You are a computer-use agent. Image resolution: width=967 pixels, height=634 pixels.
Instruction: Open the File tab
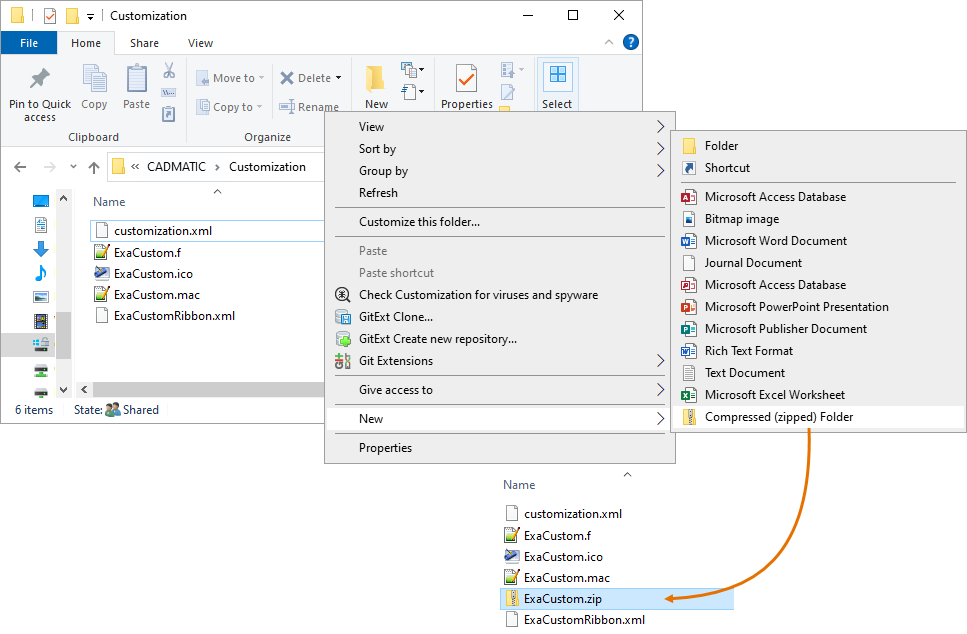click(x=29, y=43)
